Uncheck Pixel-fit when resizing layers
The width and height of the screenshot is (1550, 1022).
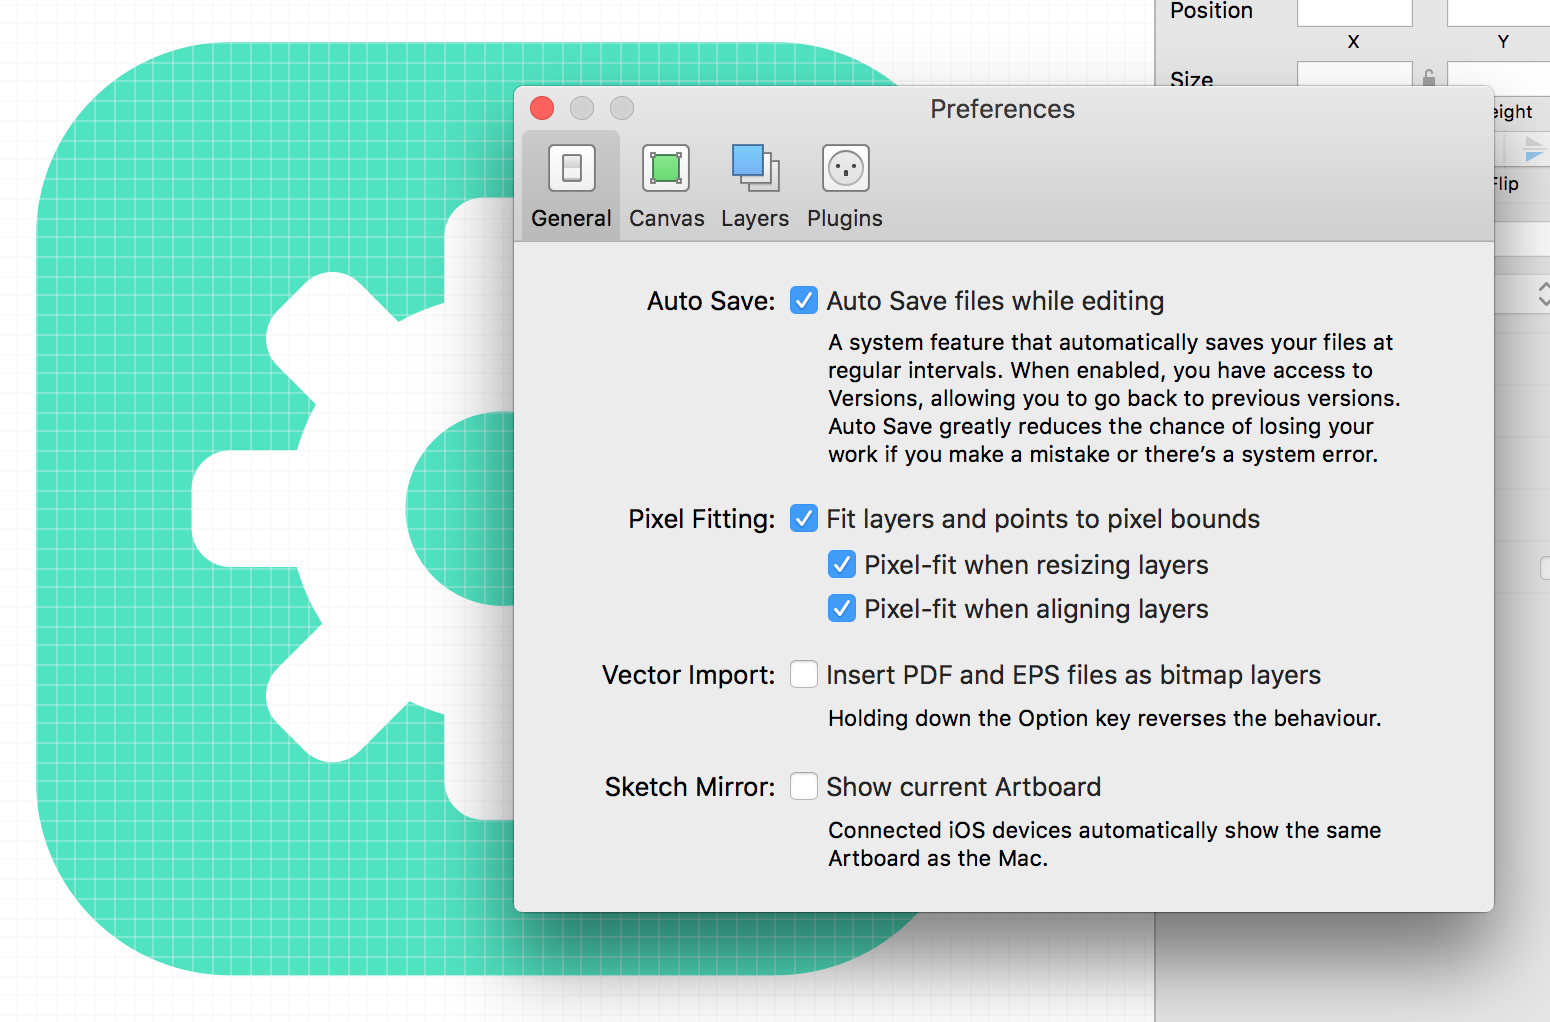click(842, 564)
